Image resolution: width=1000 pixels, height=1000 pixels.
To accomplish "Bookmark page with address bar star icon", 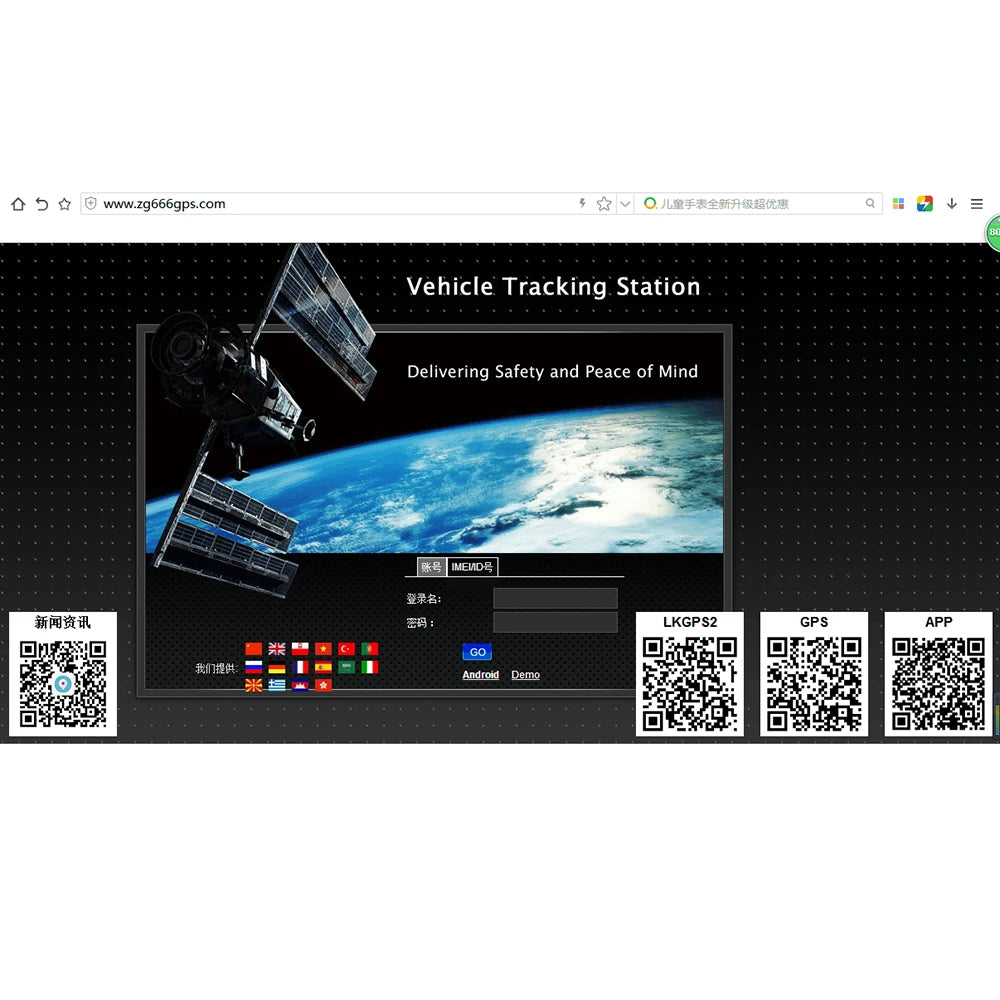I will (604, 204).
